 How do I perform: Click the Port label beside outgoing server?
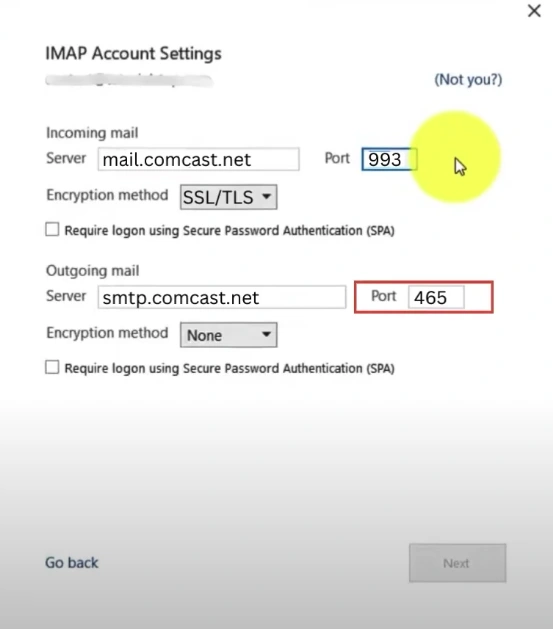click(383, 296)
